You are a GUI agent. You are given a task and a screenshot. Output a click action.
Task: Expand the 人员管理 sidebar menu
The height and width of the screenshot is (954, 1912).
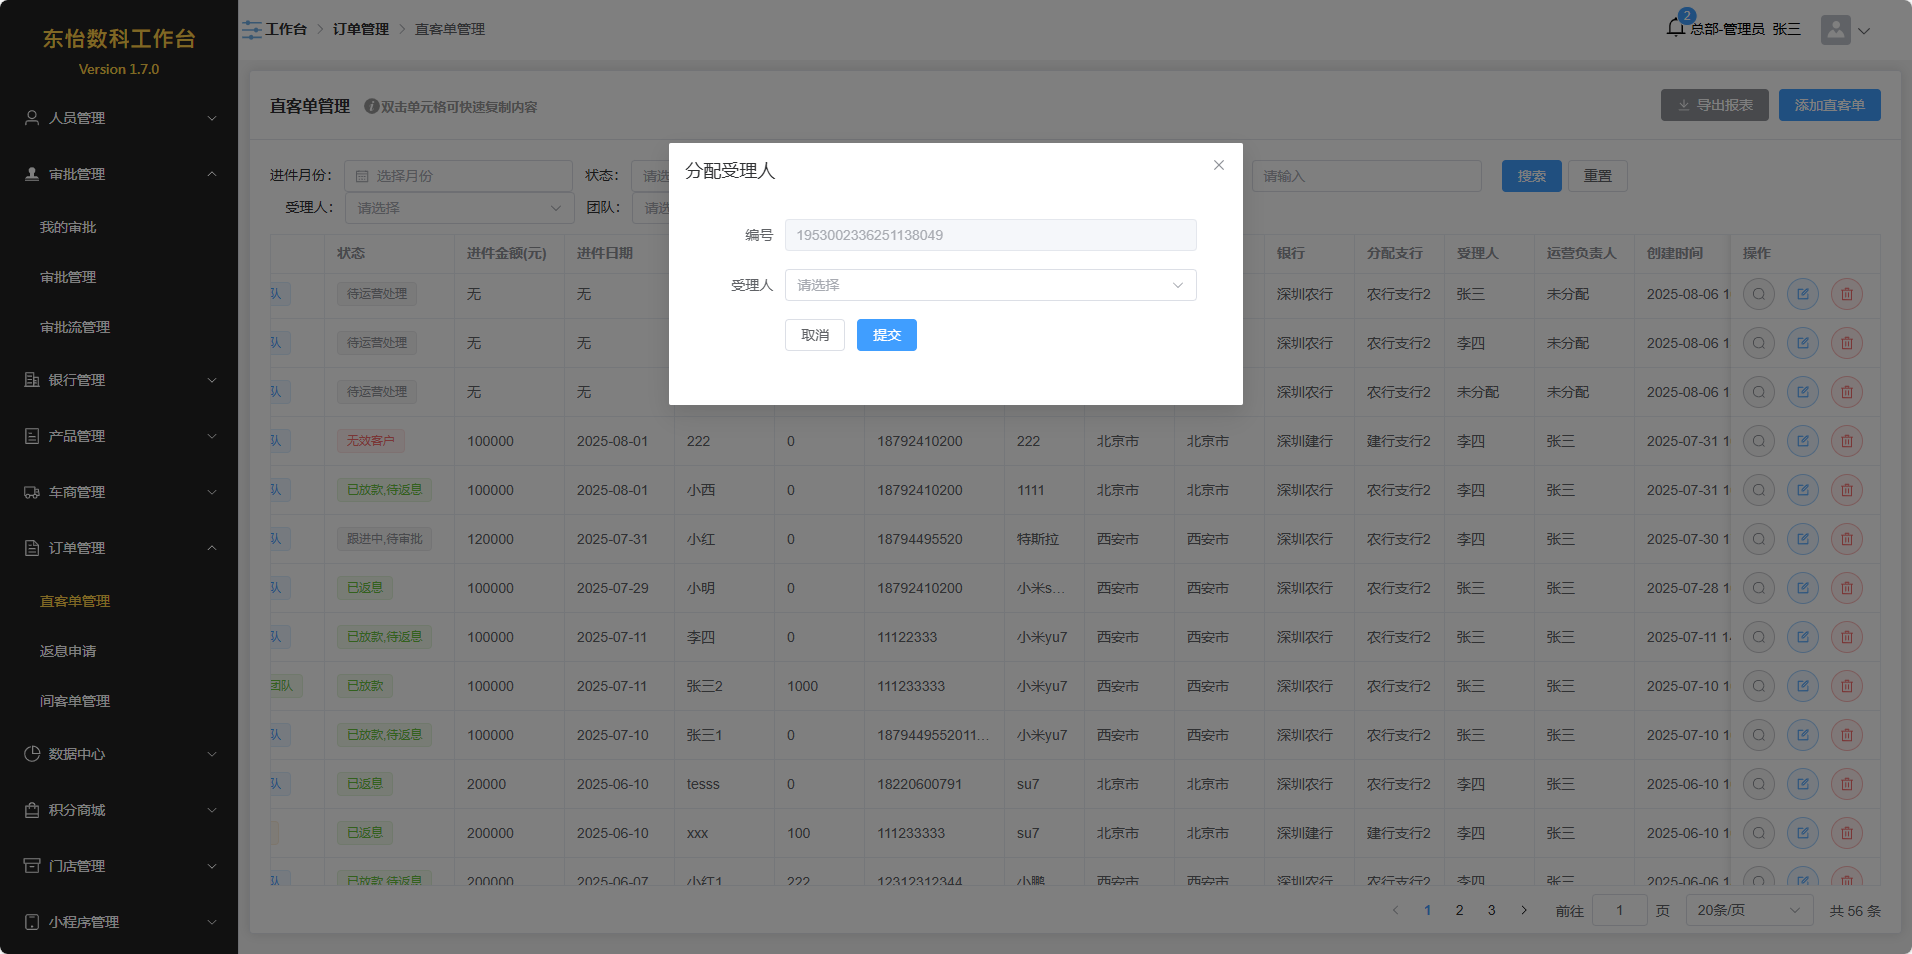pyautogui.click(x=119, y=118)
